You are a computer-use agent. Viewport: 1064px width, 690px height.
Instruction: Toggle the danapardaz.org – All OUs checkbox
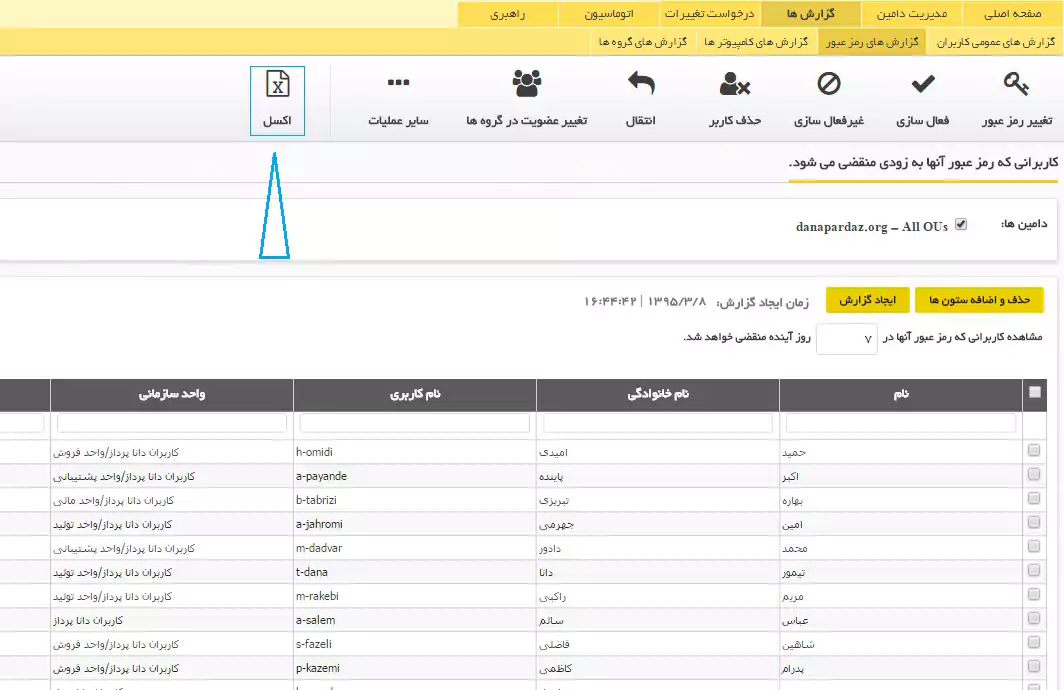[x=960, y=224]
